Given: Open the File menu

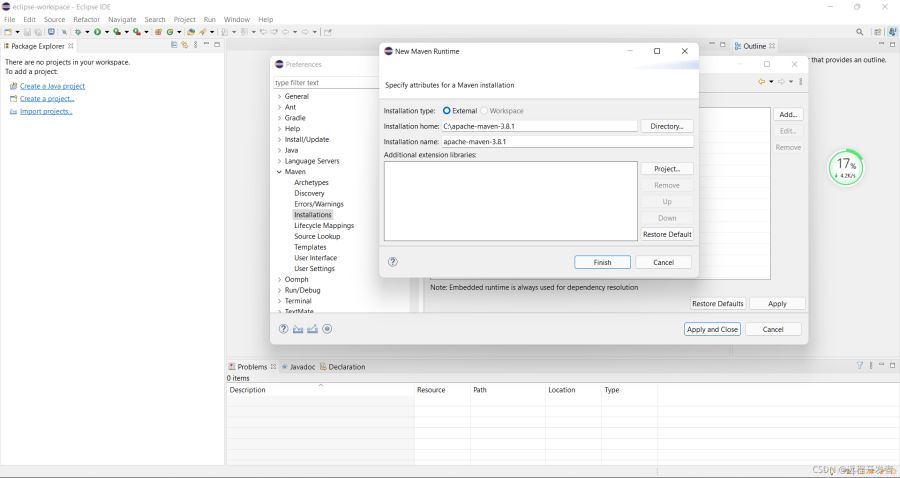Looking at the screenshot, I should (10, 20).
